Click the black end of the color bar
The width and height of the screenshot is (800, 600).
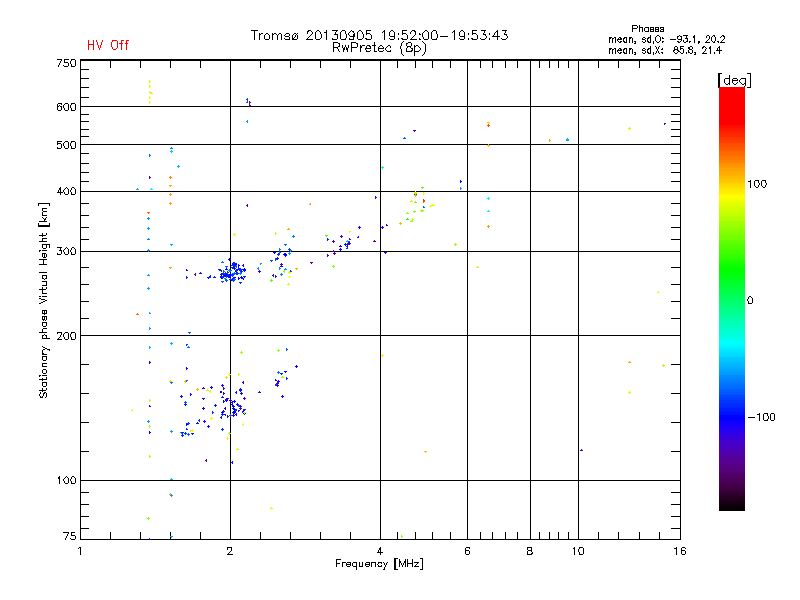pyautogui.click(x=732, y=504)
